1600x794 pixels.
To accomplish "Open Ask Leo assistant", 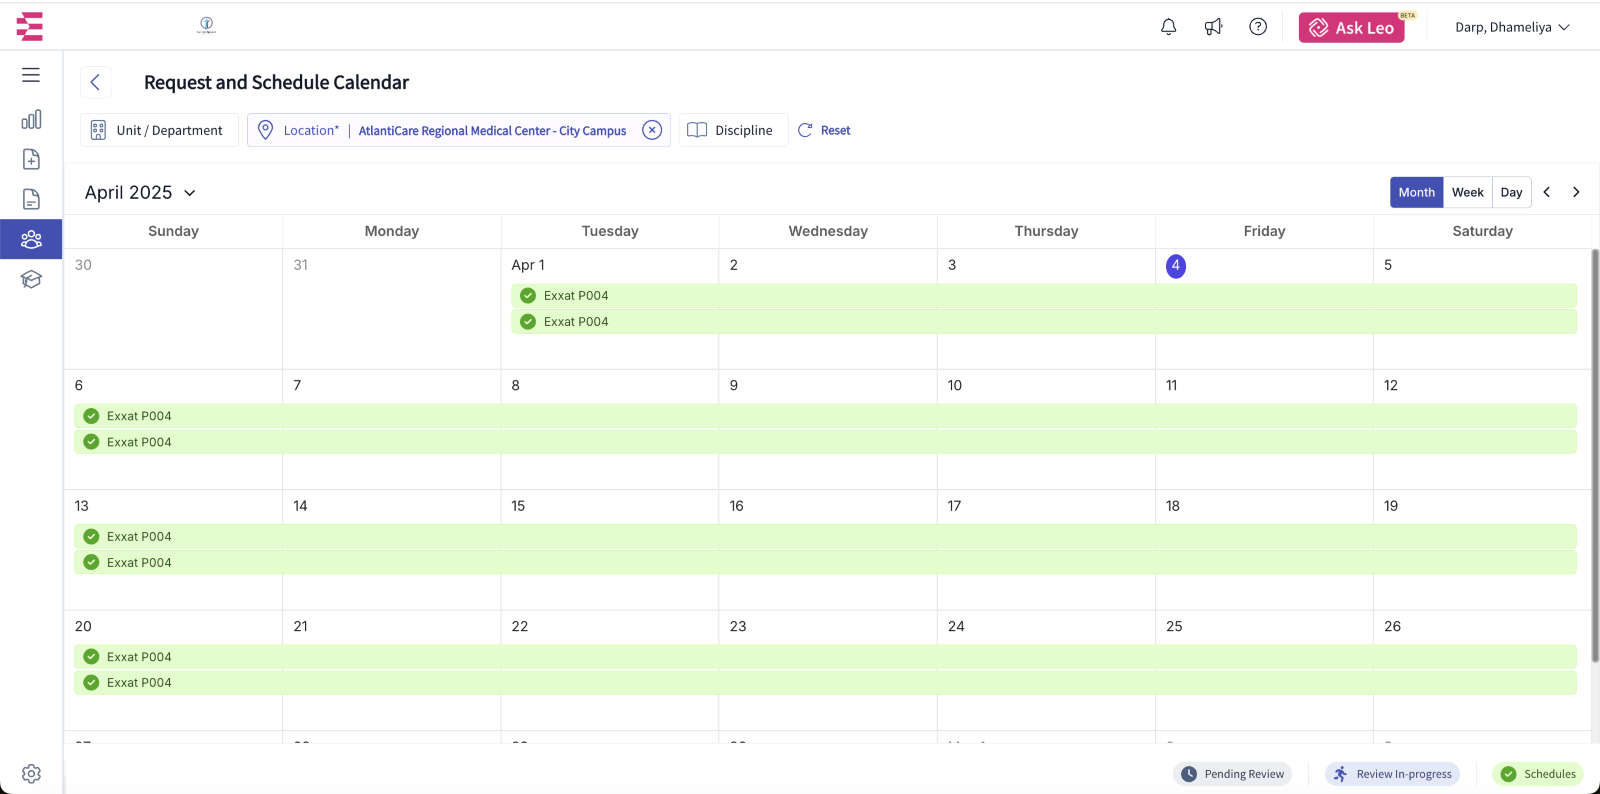I will click(x=1351, y=28).
